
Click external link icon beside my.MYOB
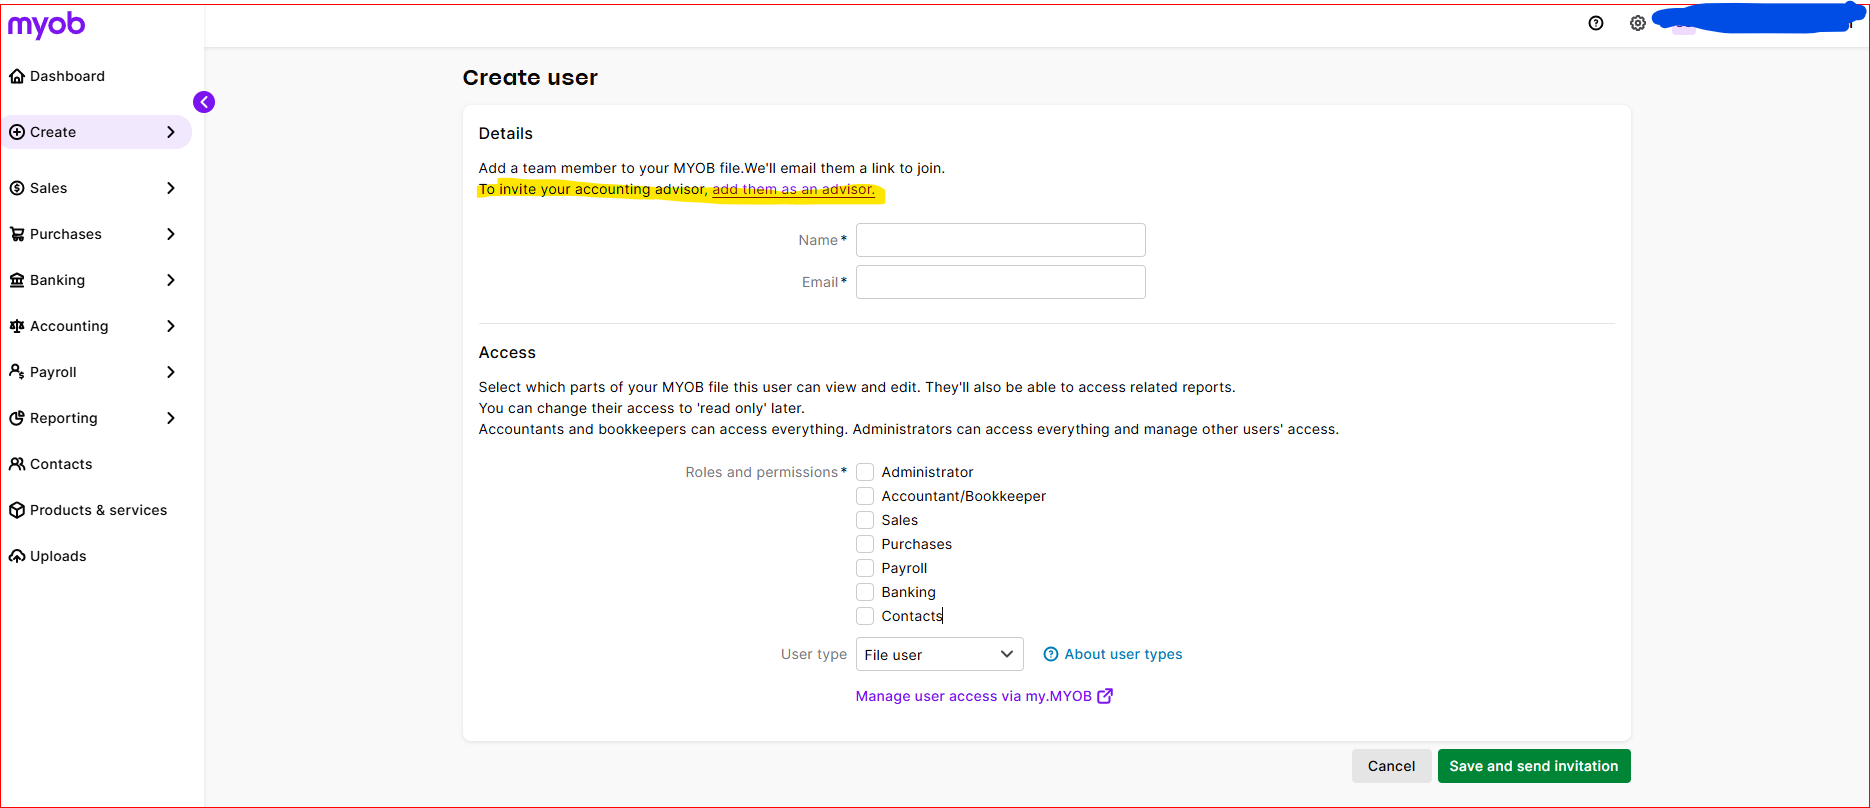tap(1105, 696)
